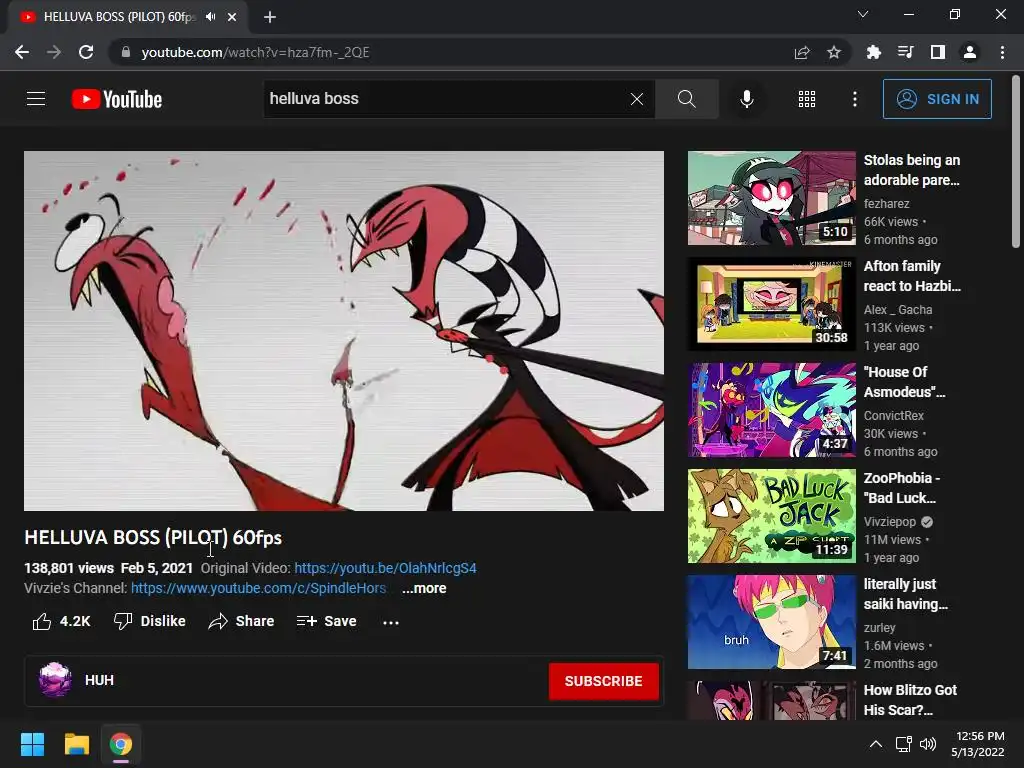Click the Chrome taskbar icon
The width and height of the screenshot is (1024, 768).
coord(120,744)
